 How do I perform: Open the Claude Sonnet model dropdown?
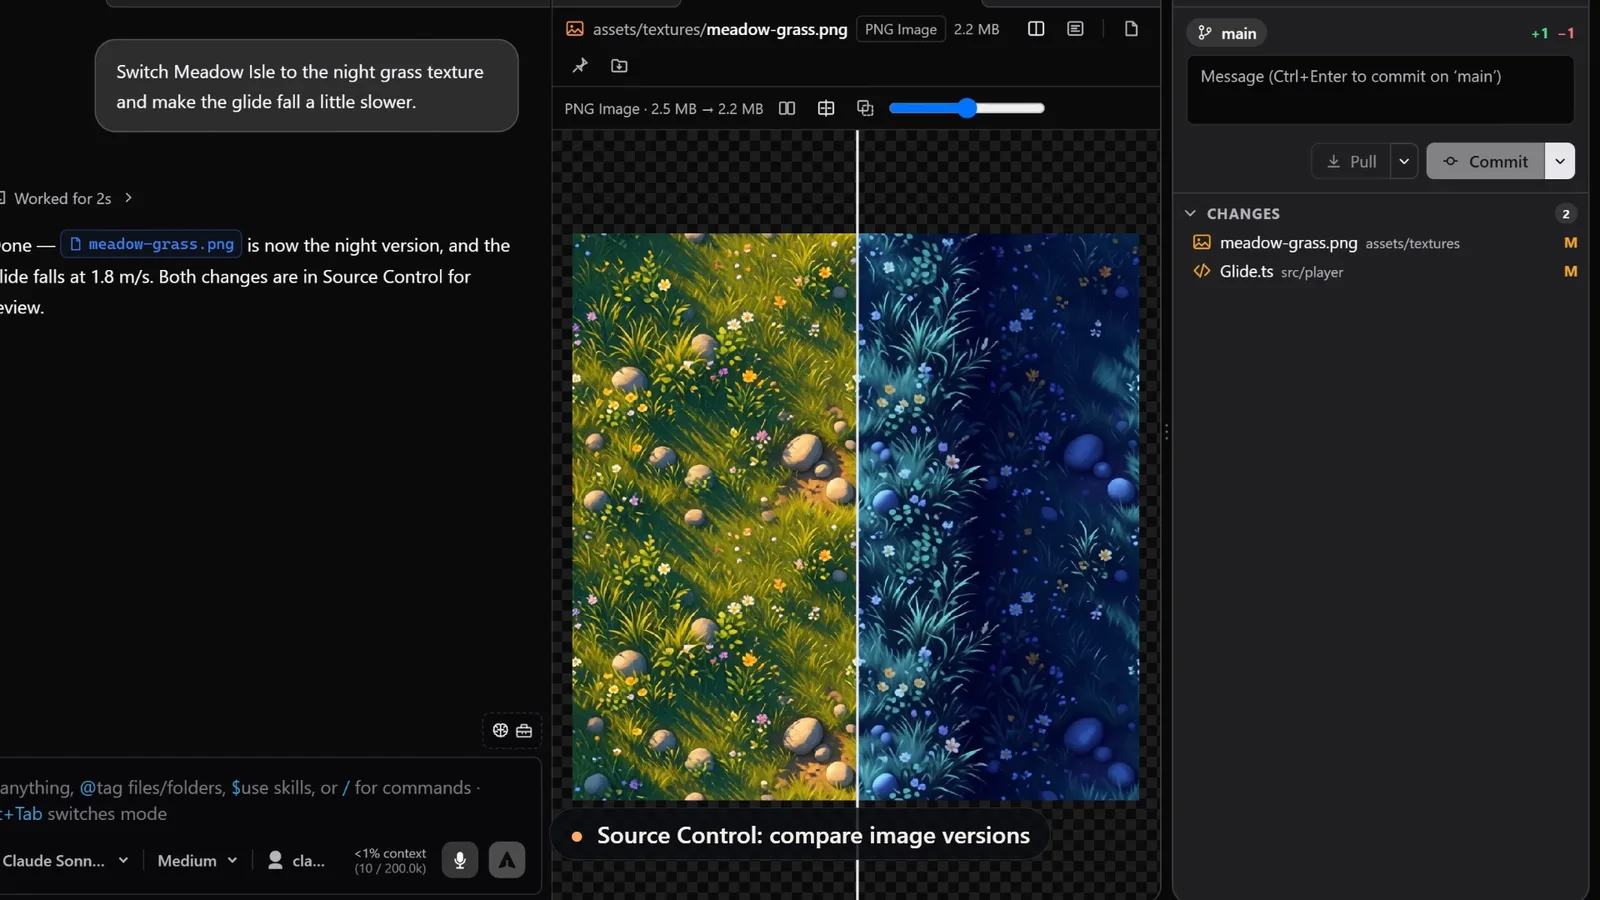[x=64, y=860]
